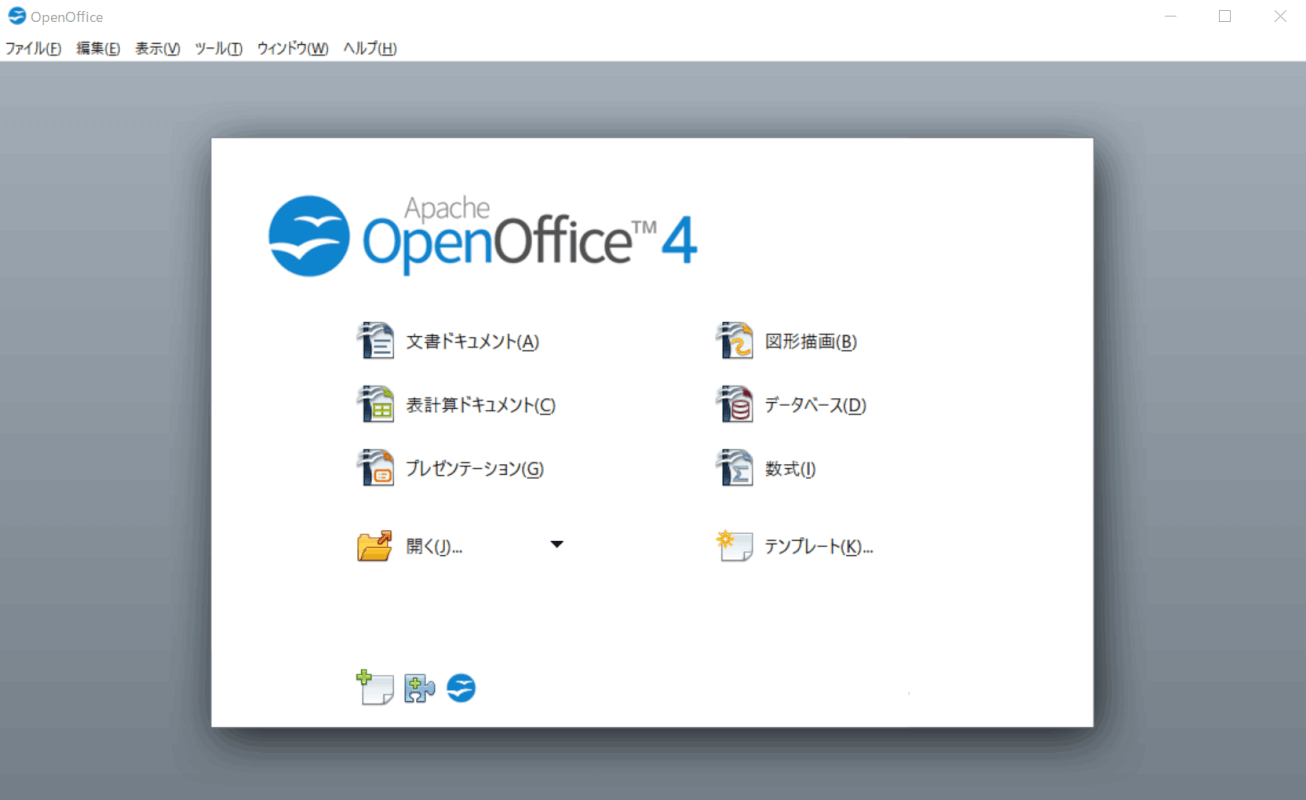
Task: Open the ツール(T) menu
Action: 218,48
